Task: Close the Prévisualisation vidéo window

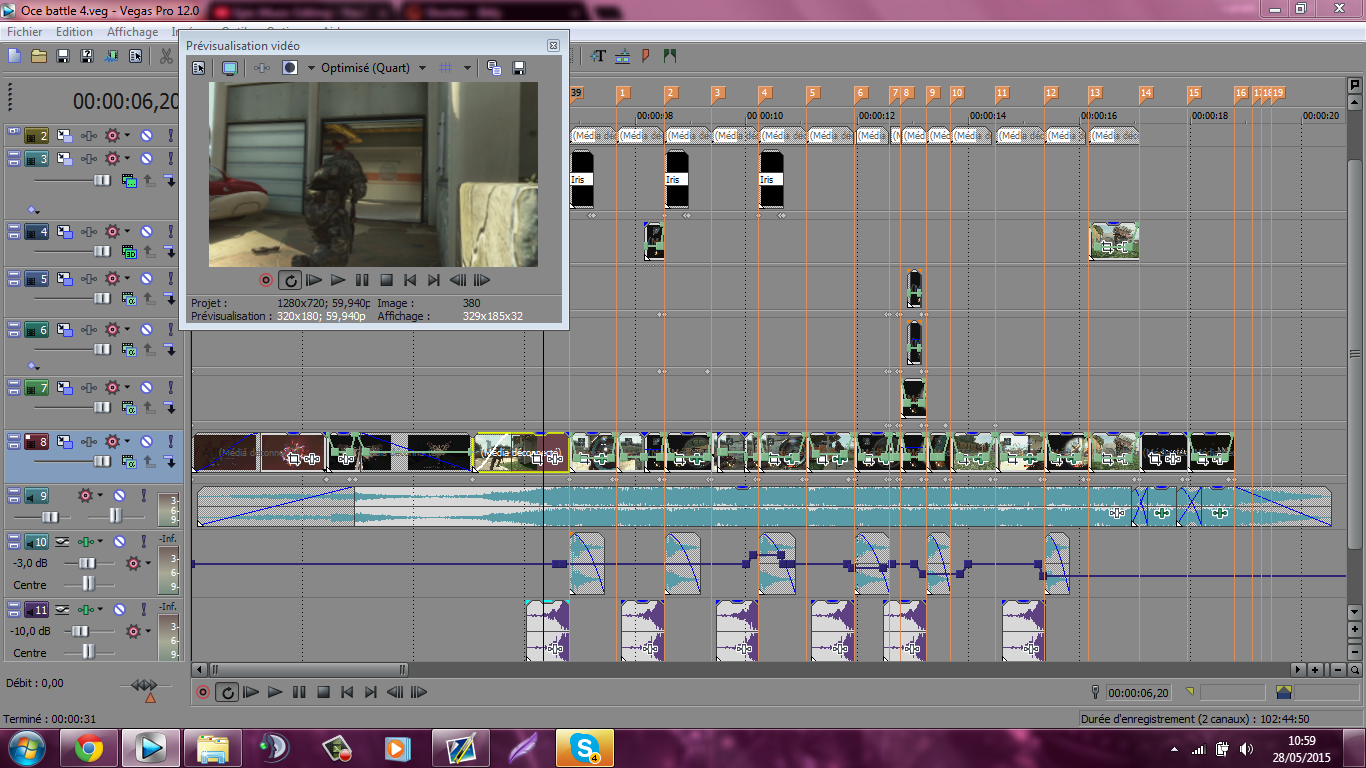Action: 553,46
